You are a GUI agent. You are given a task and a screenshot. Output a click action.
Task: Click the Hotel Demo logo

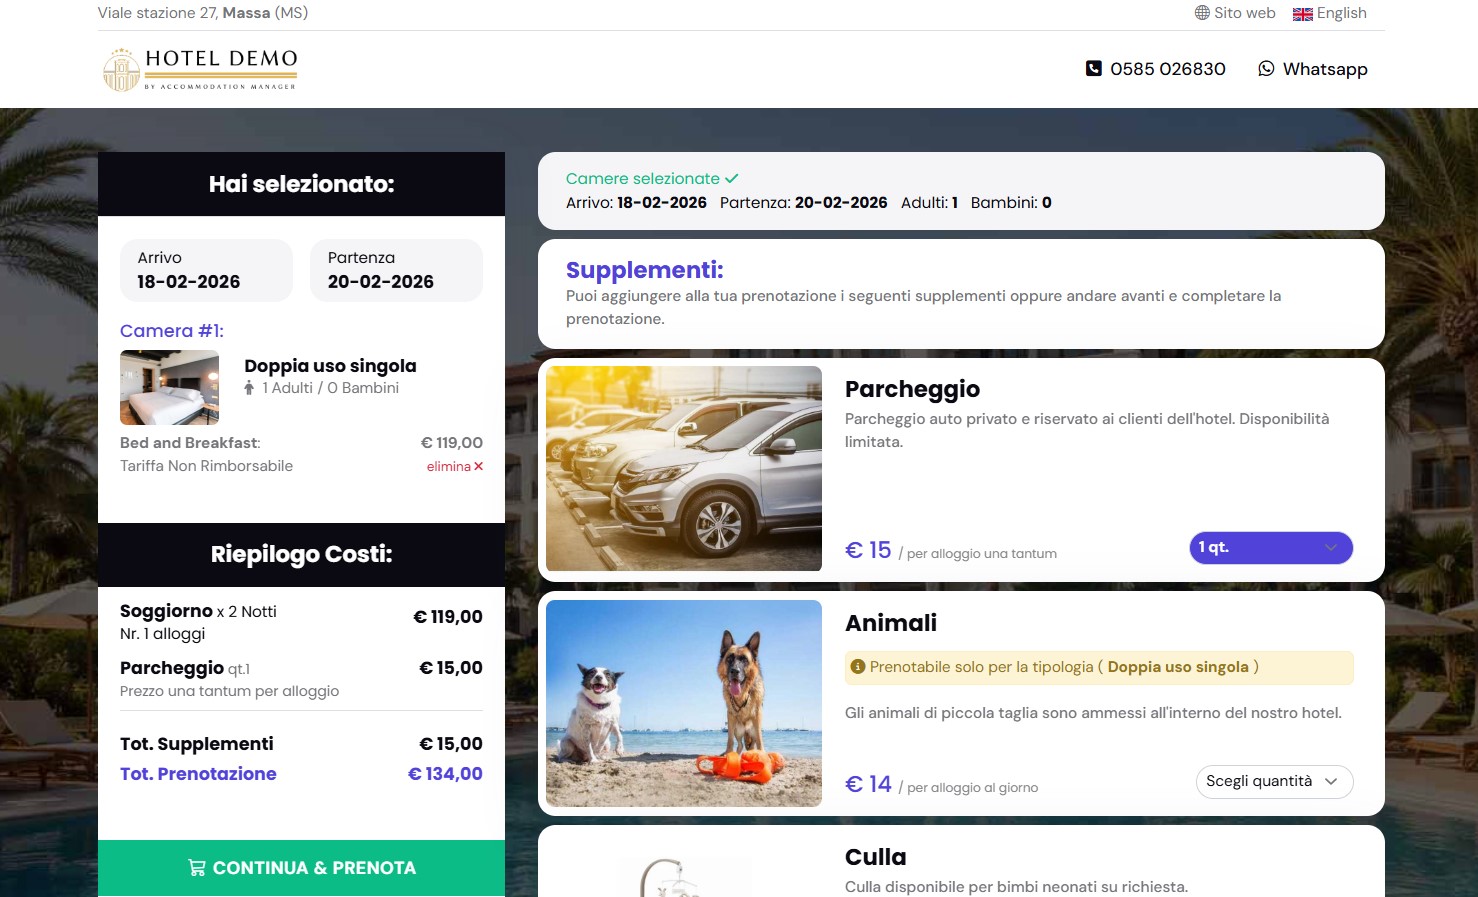(200, 70)
